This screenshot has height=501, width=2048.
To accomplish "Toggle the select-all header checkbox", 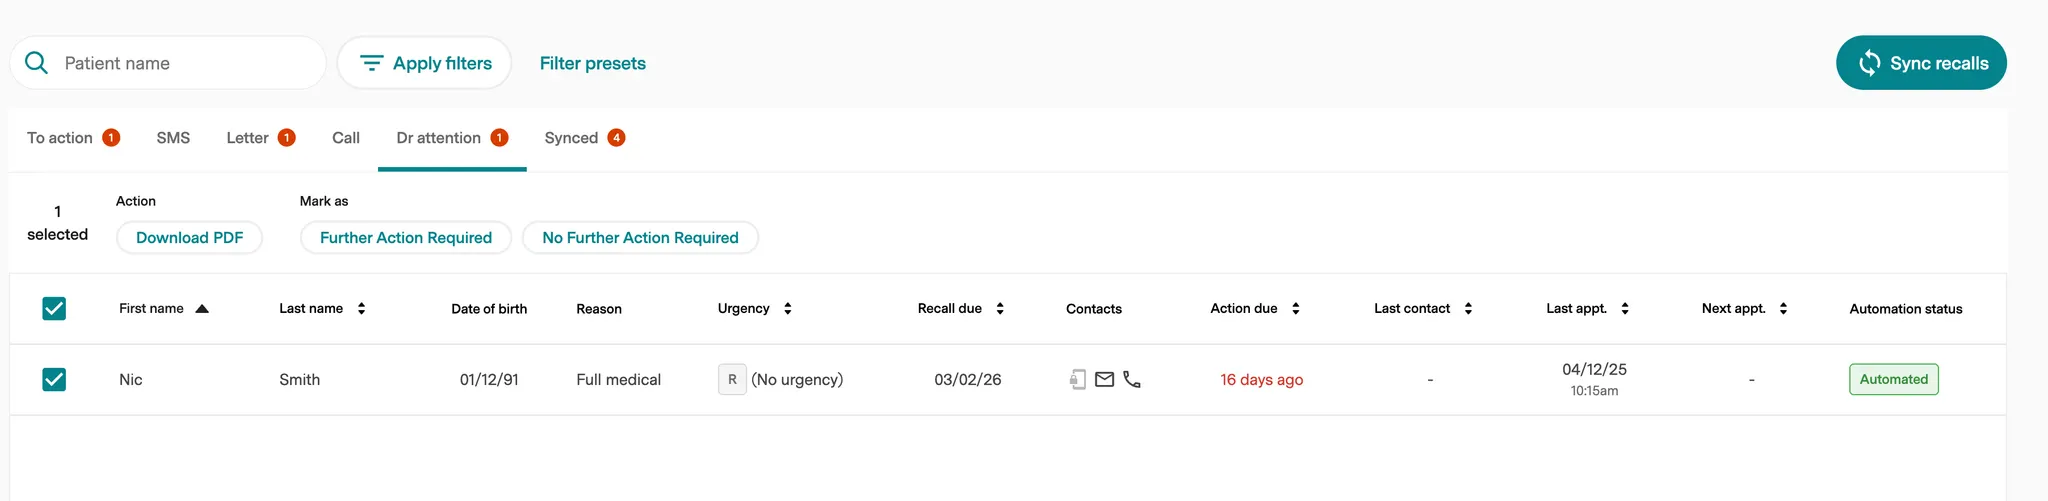I will click(54, 309).
